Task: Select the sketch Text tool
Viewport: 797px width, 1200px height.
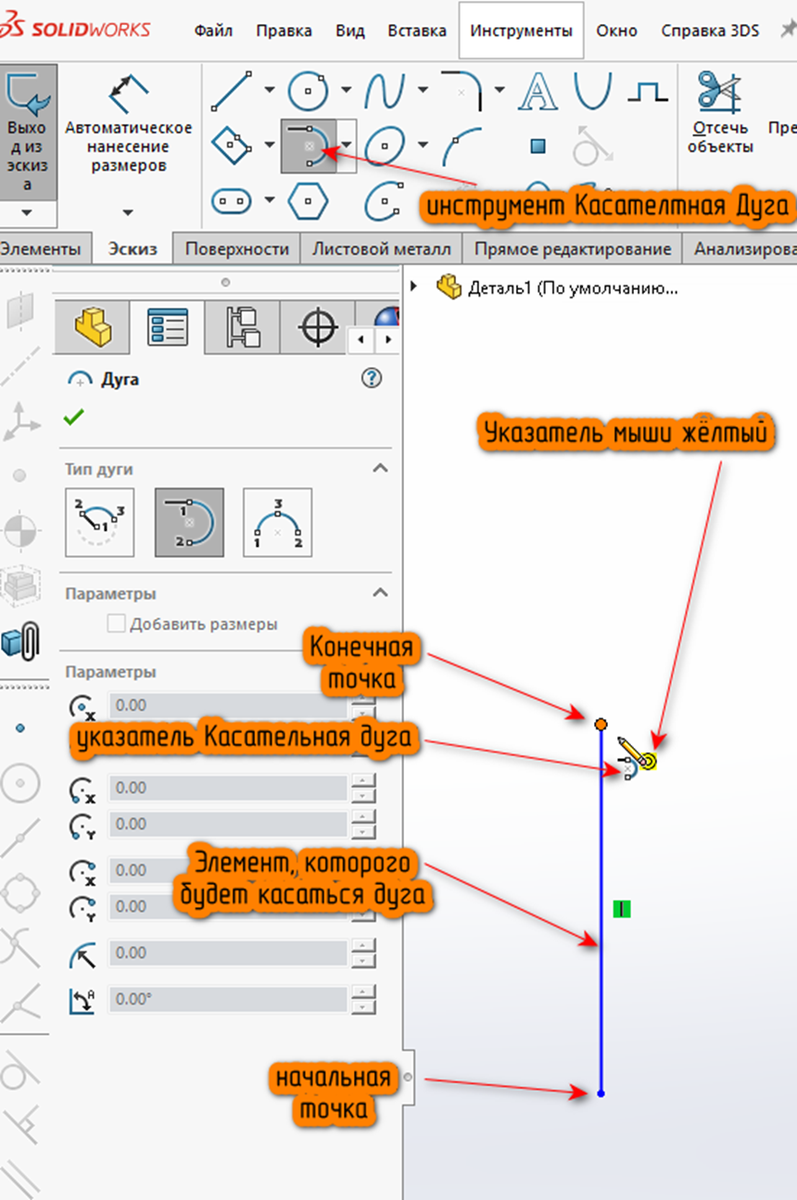Action: pos(540,92)
